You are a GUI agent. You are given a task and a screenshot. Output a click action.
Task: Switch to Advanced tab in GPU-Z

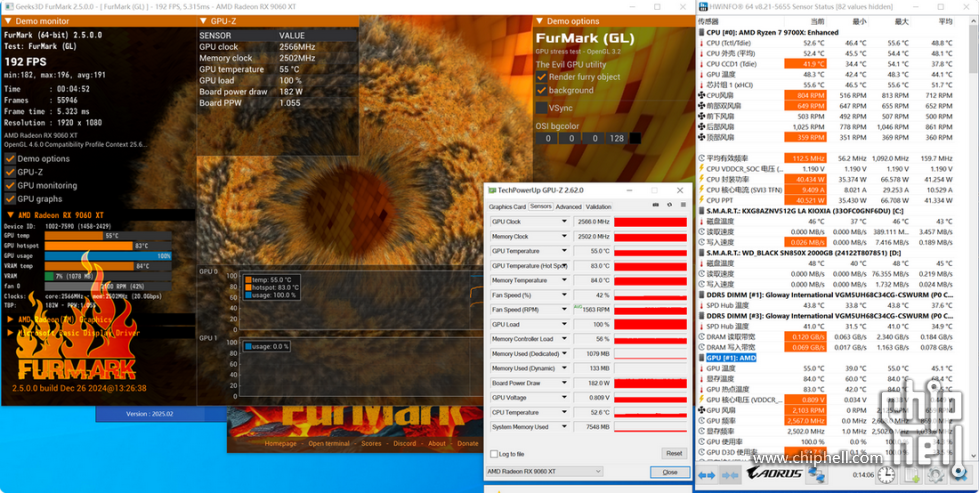[568, 207]
